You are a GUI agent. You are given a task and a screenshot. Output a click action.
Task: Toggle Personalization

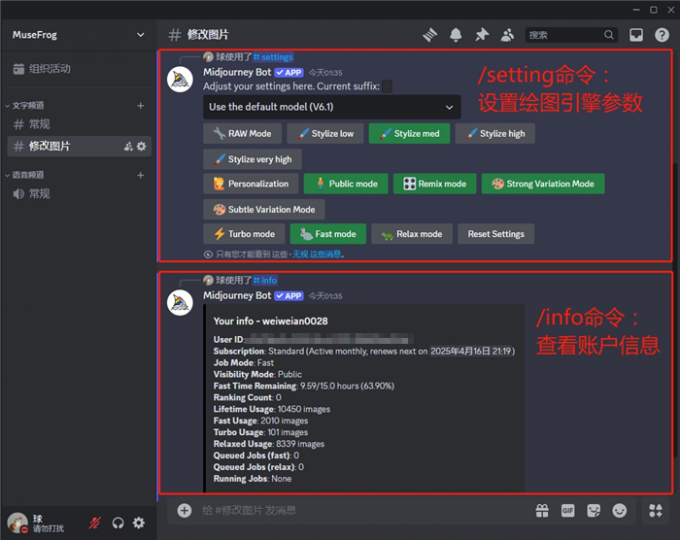[251, 184]
